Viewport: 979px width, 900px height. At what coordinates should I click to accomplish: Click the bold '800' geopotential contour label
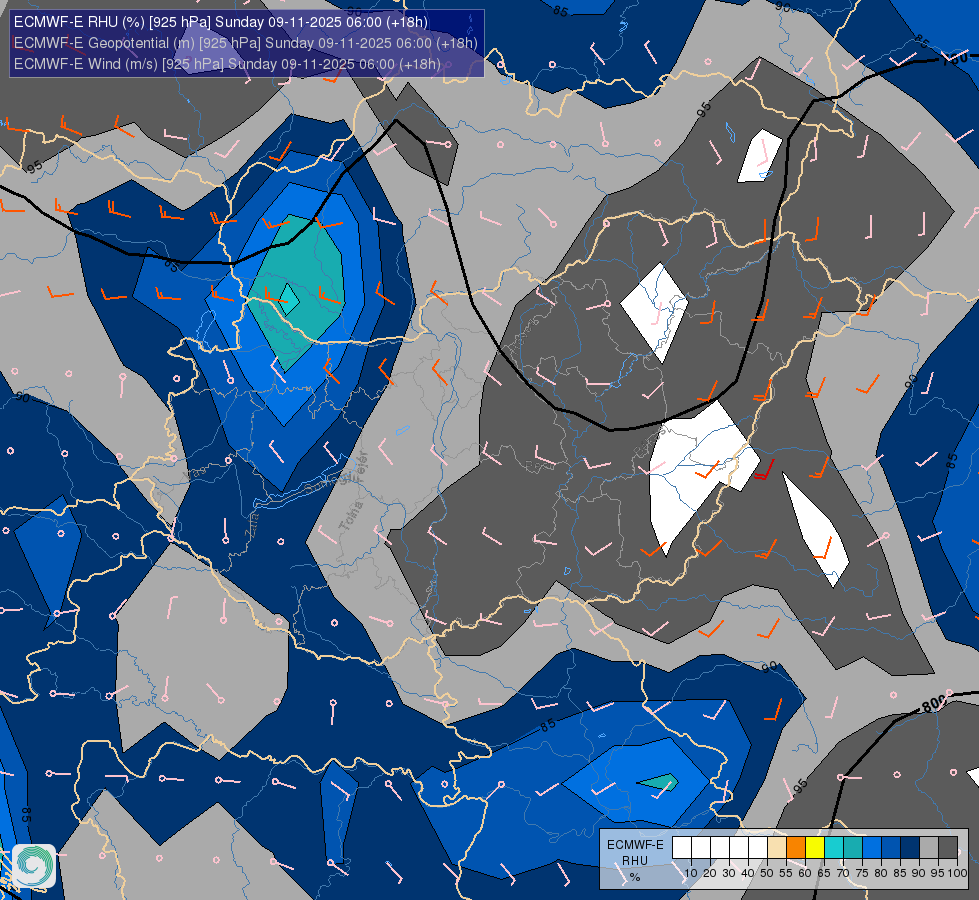pyautogui.click(x=933, y=704)
